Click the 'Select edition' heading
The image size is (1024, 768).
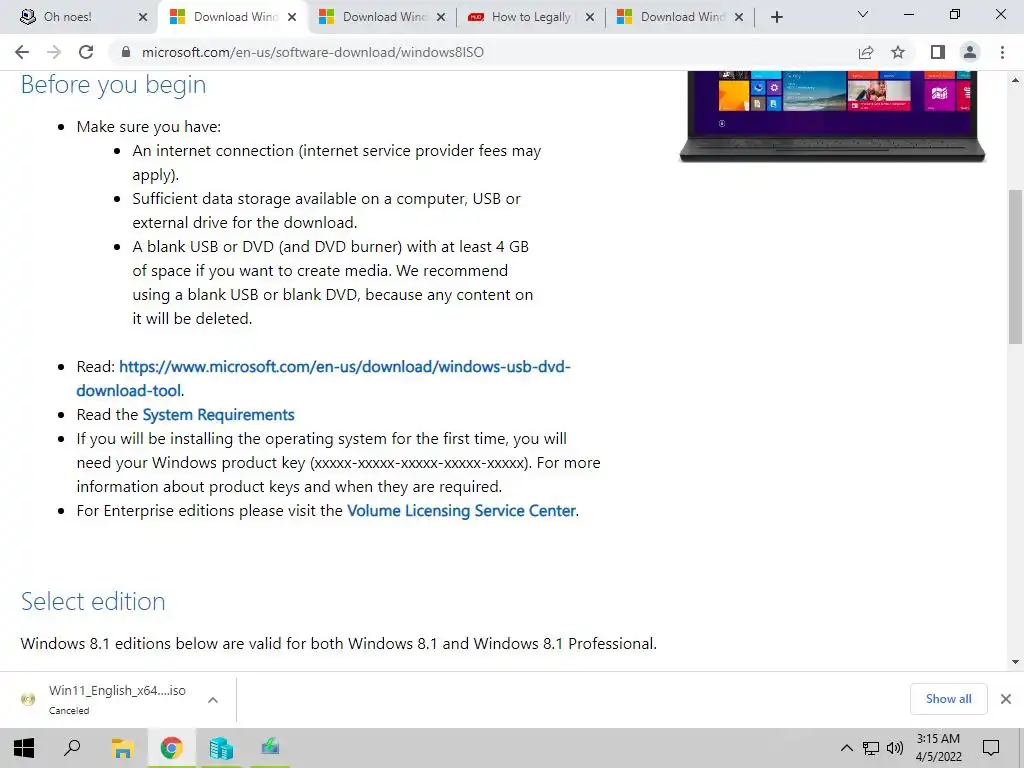point(93,601)
